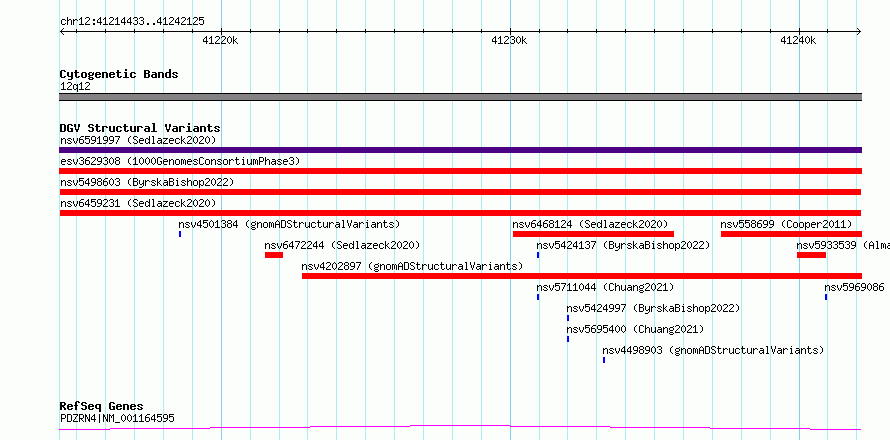Click the ruler's right arrowhead

pyautogui.click(x=859, y=31)
